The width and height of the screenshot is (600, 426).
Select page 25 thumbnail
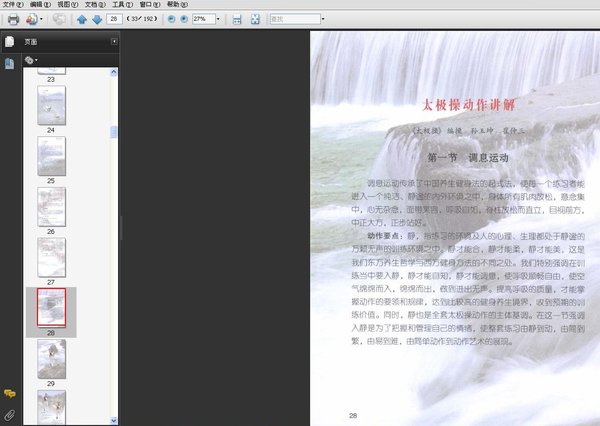51,156
